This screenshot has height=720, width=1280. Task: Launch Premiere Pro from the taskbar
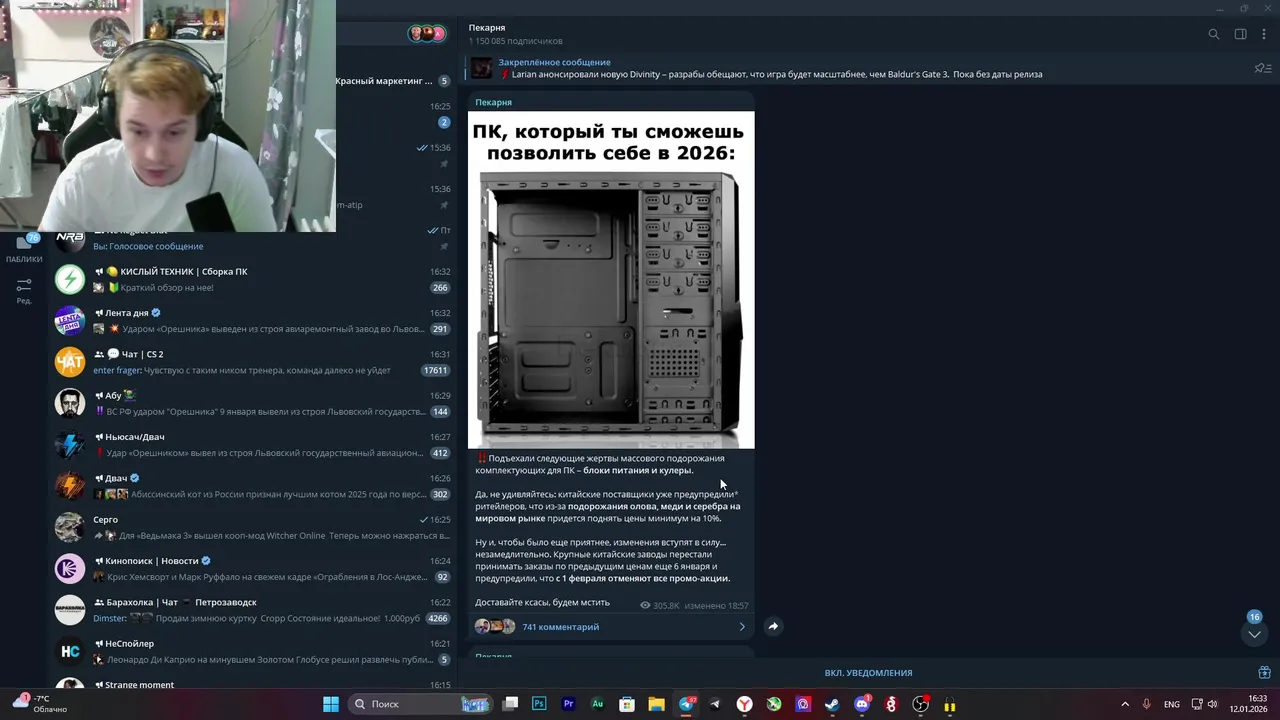(x=568, y=704)
